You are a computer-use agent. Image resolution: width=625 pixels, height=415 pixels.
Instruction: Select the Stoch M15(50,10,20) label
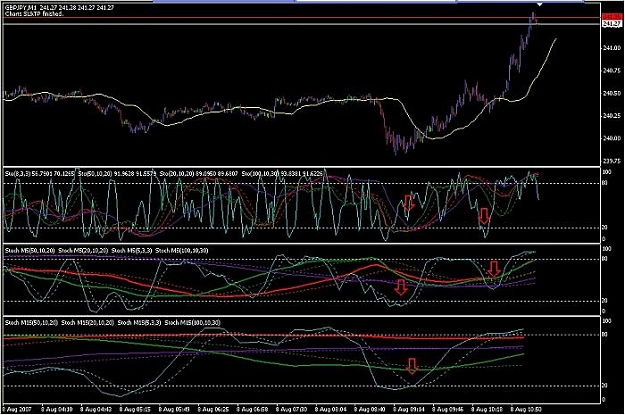(32, 323)
